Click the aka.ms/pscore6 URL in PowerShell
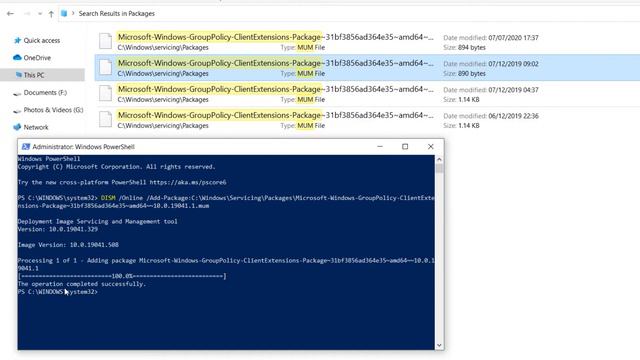Image resolution: width=640 pixels, height=360 pixels. tap(188, 182)
